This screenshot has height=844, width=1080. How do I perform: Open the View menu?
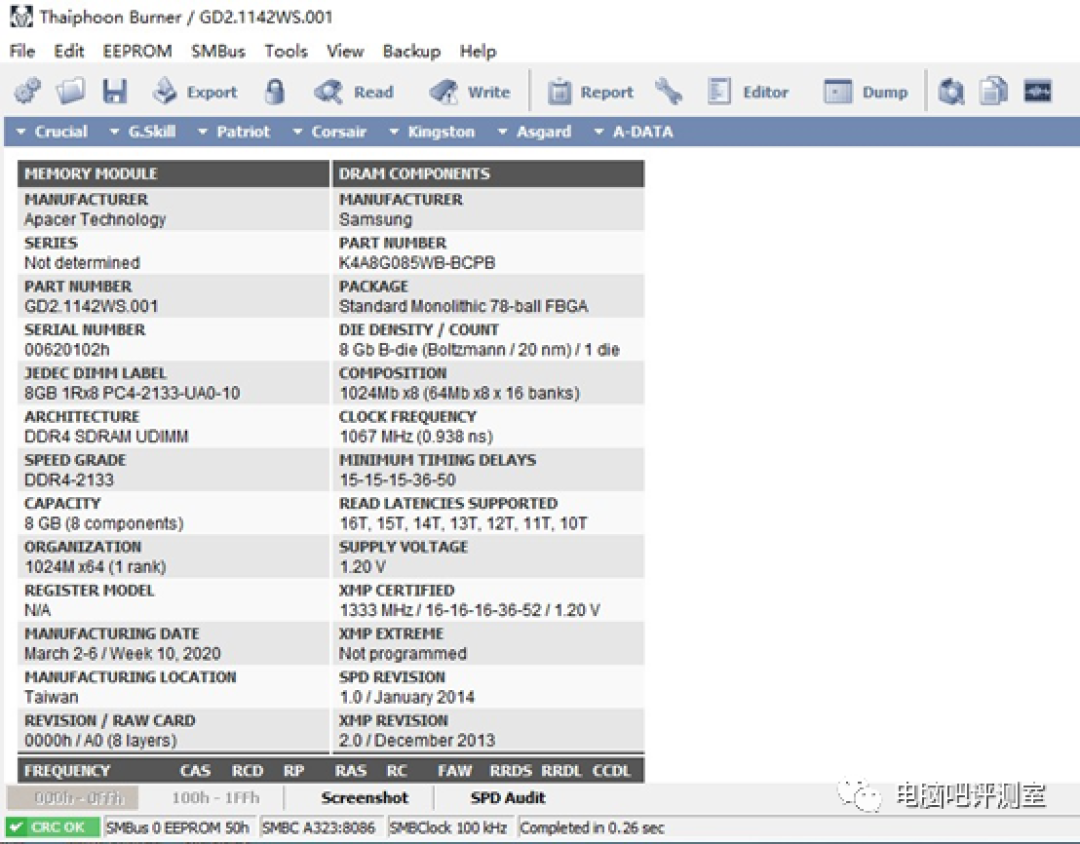click(345, 51)
